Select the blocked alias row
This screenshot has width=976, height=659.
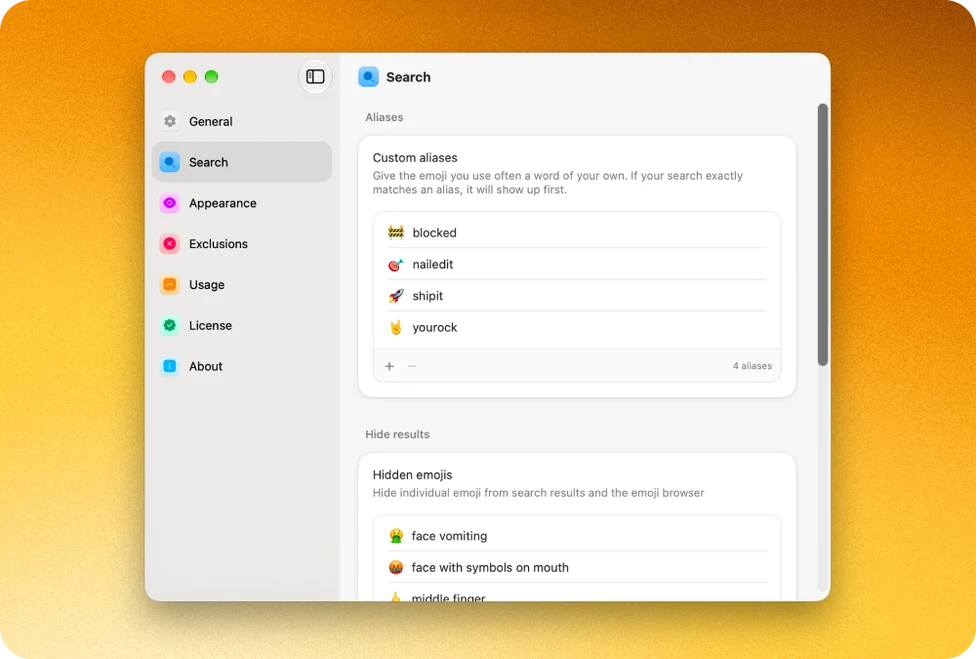coord(577,232)
